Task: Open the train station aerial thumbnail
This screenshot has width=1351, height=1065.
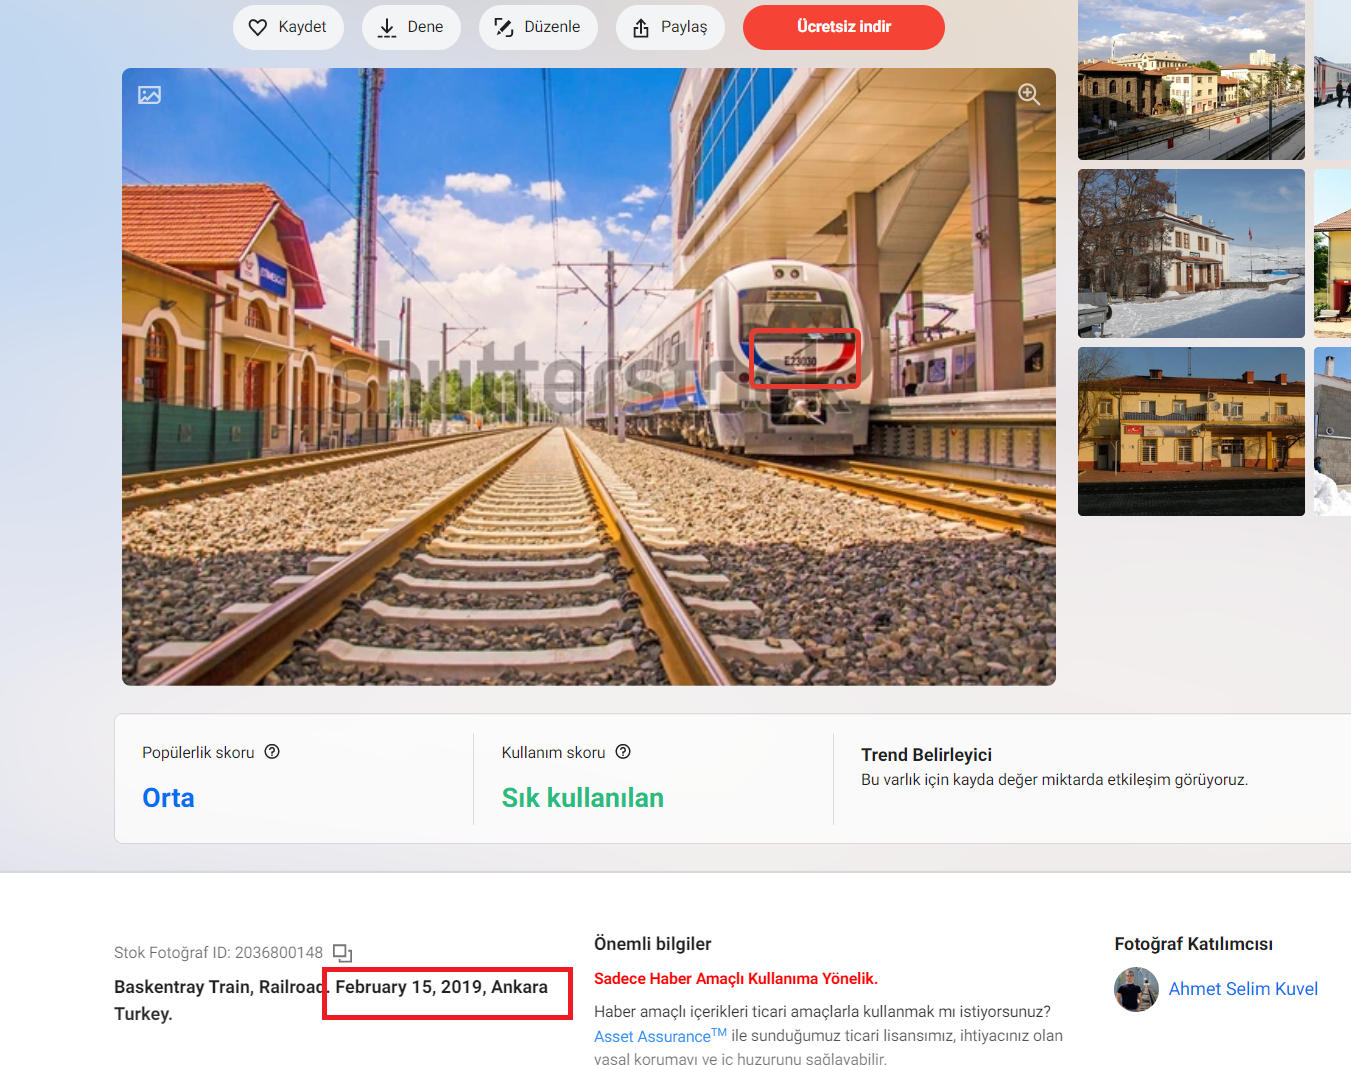Action: (1191, 80)
